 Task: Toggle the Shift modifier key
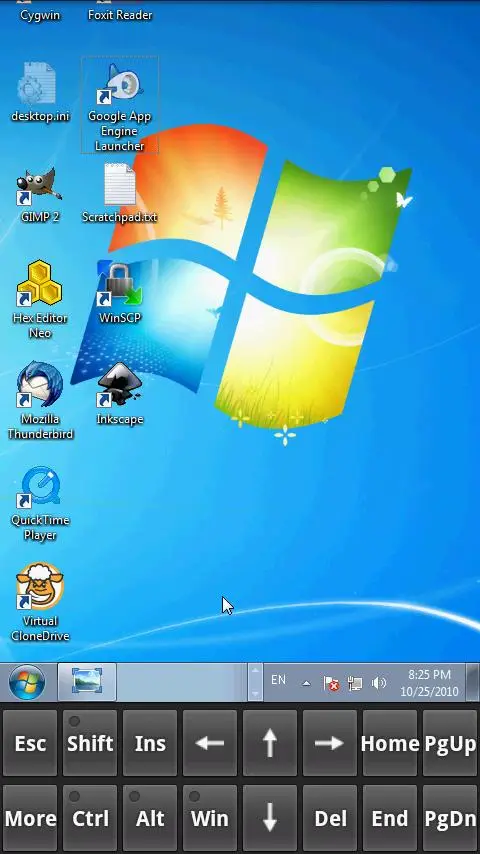pyautogui.click(x=90, y=743)
